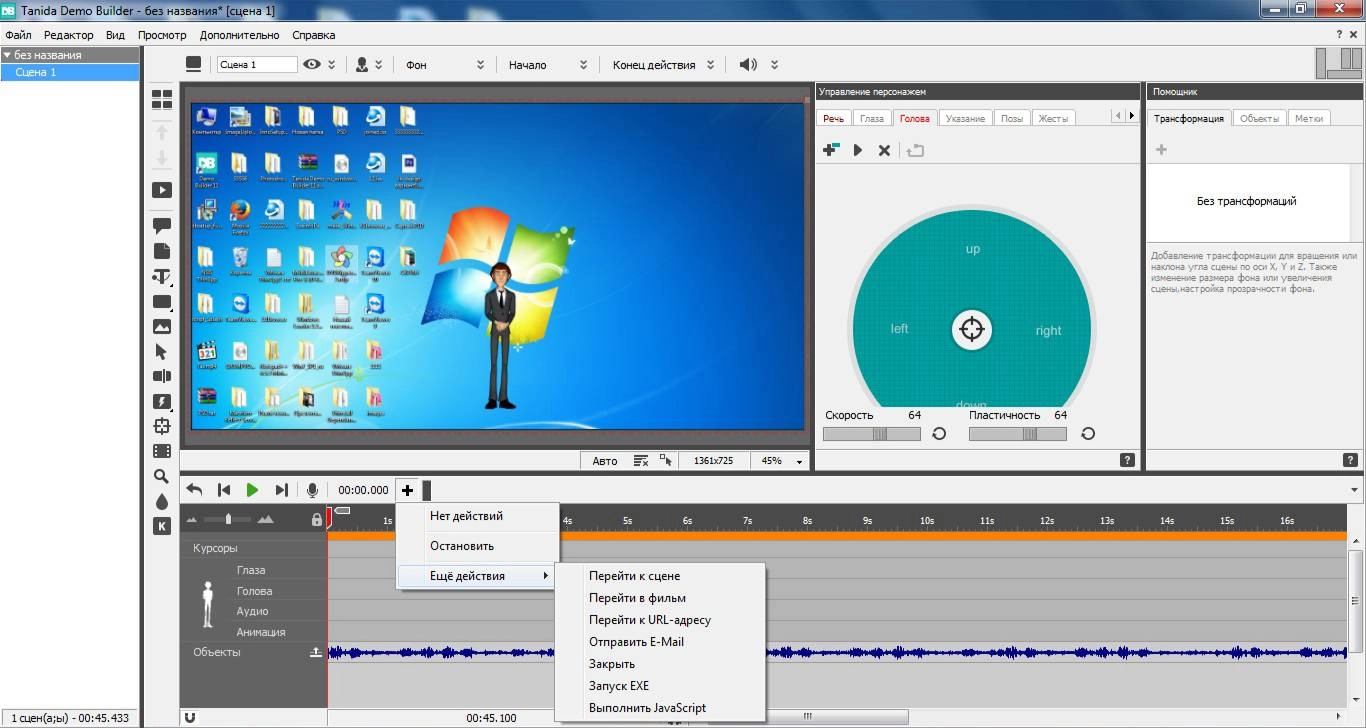The image size is (1366, 728).
Task: Click the preview scene play icon in left toolbar
Action: [x=161, y=190]
